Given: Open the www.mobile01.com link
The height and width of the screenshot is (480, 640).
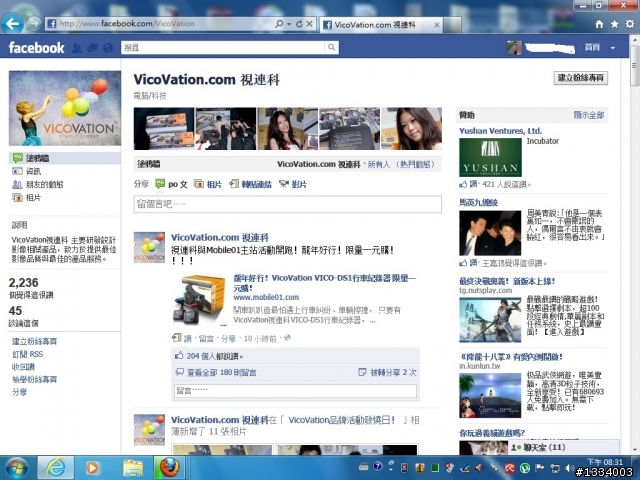Looking at the screenshot, I should pos(266,297).
